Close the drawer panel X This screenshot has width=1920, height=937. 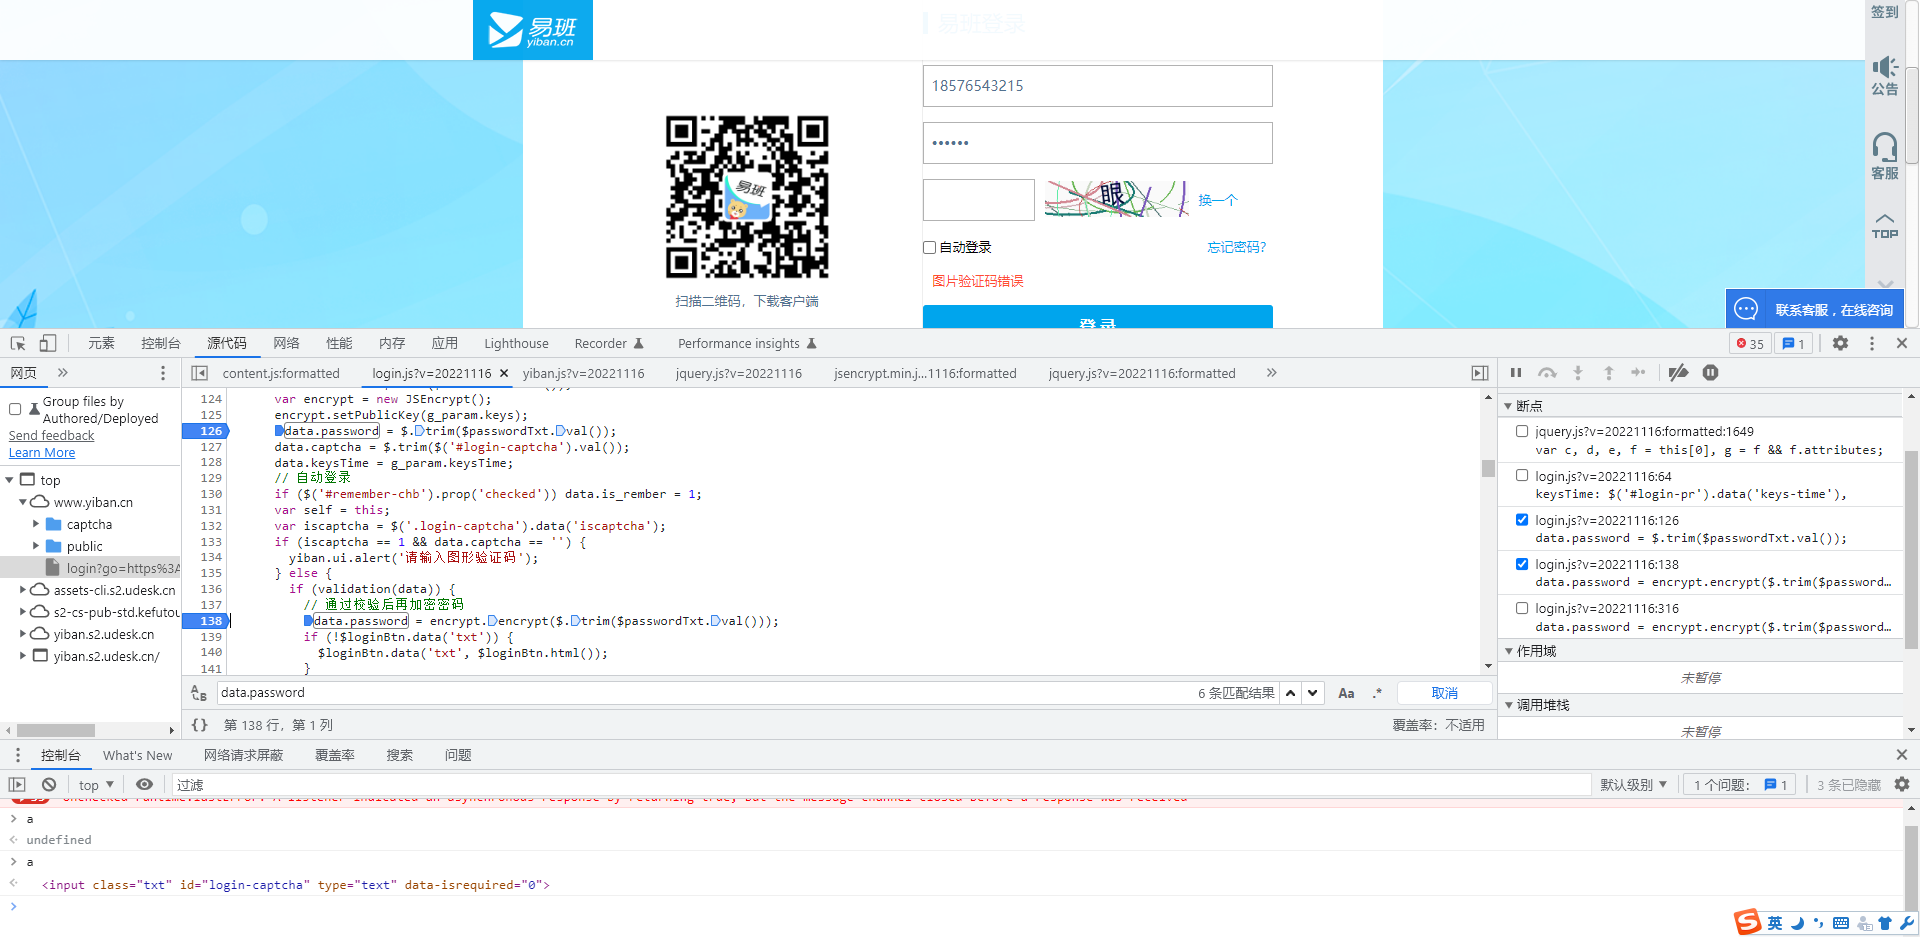point(1902,755)
